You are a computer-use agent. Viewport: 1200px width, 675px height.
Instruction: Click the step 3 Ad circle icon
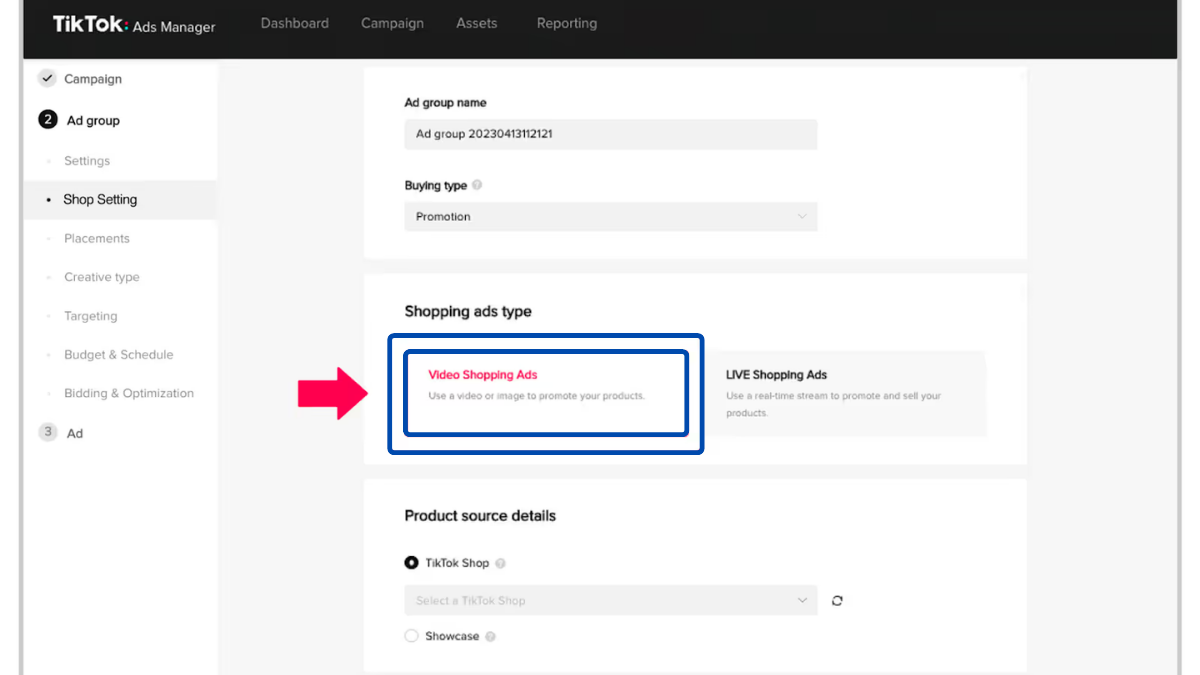click(47, 432)
